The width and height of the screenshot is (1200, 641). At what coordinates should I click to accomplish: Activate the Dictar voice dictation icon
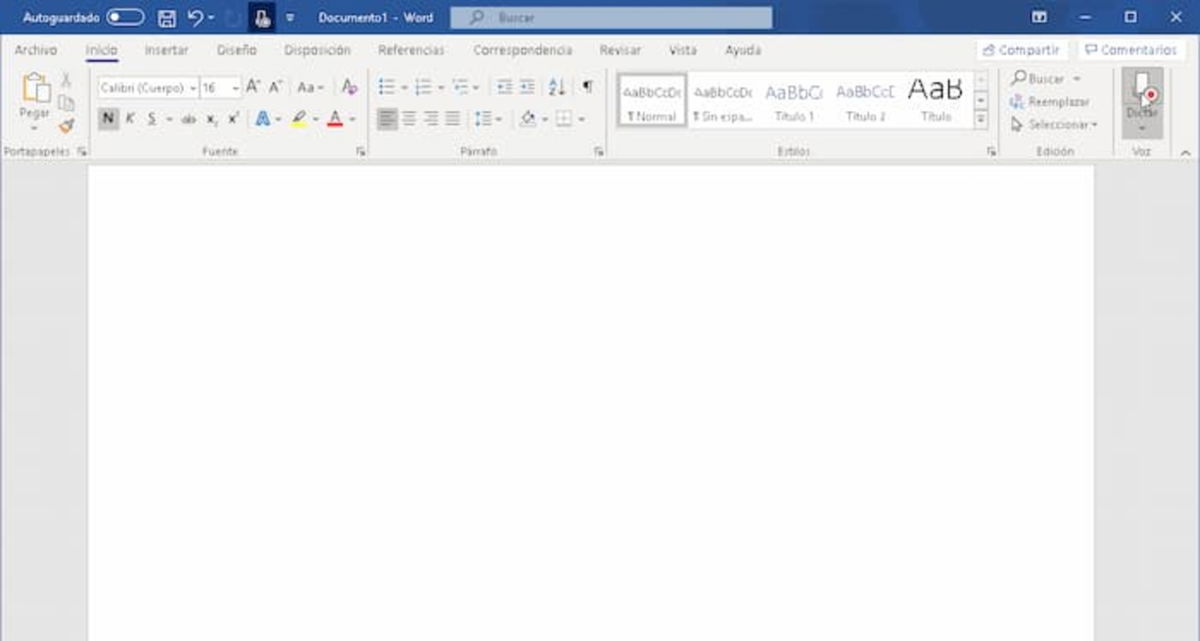coord(1143,100)
